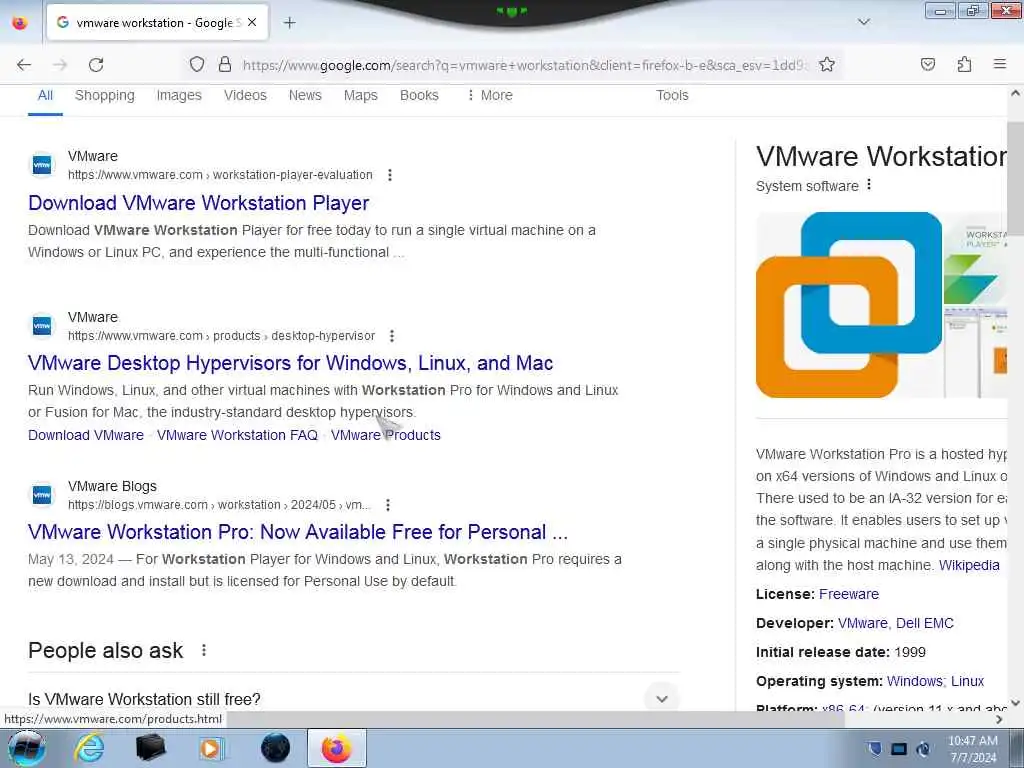The width and height of the screenshot is (1024, 768).
Task: Click the padlock site security icon
Action: pos(225,64)
